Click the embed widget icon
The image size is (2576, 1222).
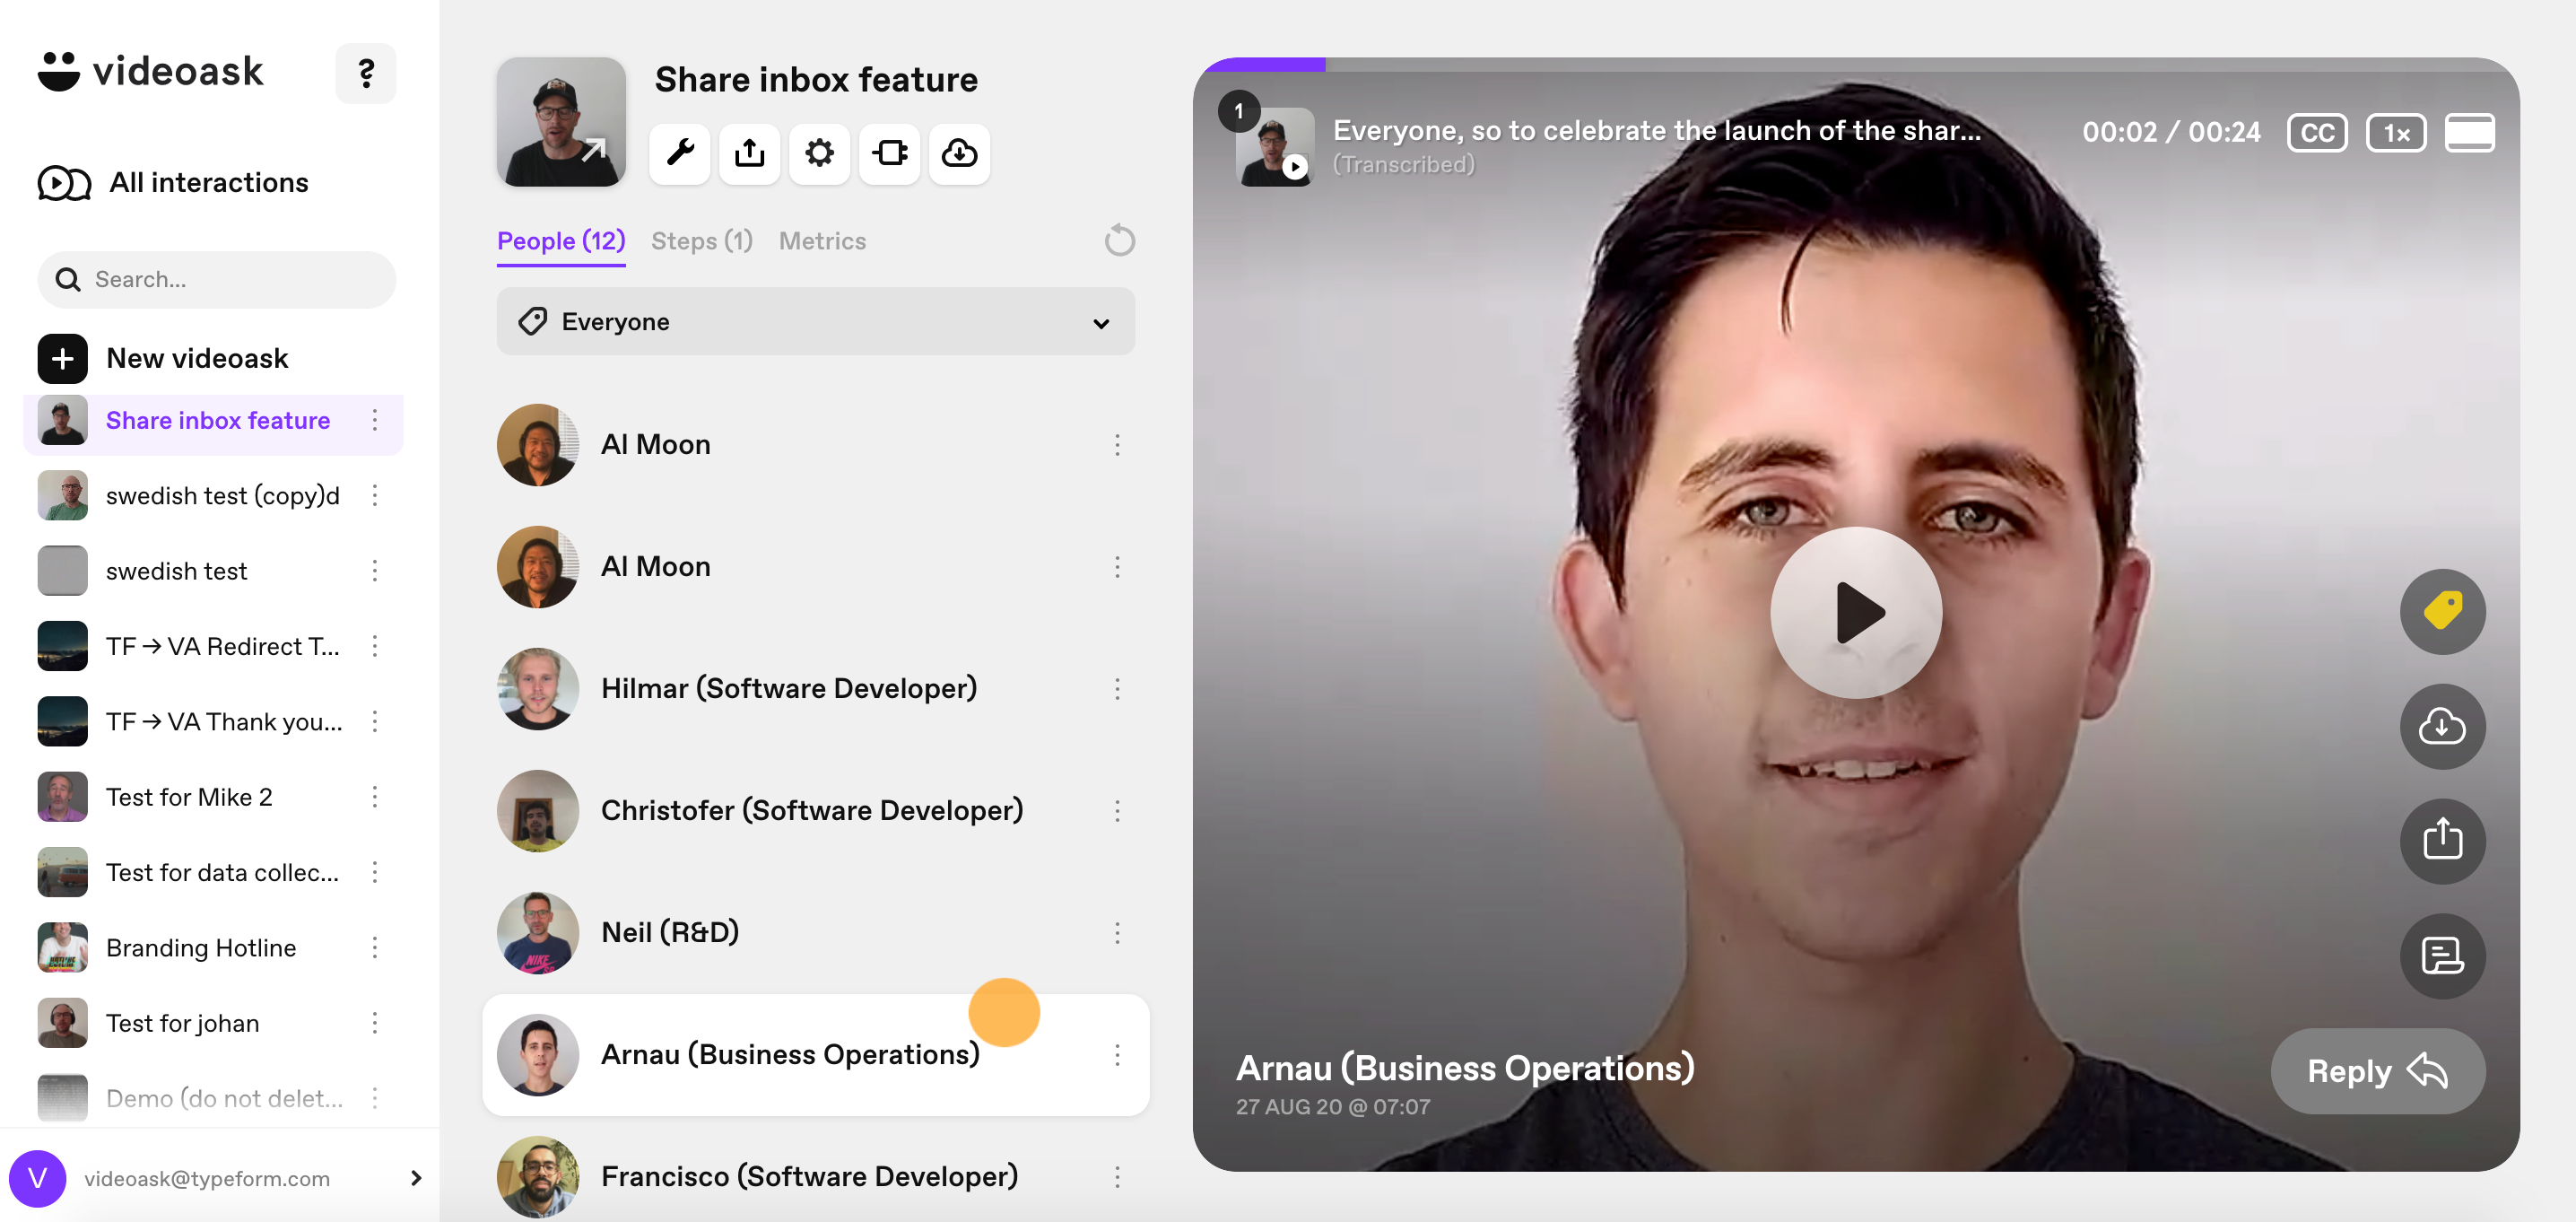889,153
